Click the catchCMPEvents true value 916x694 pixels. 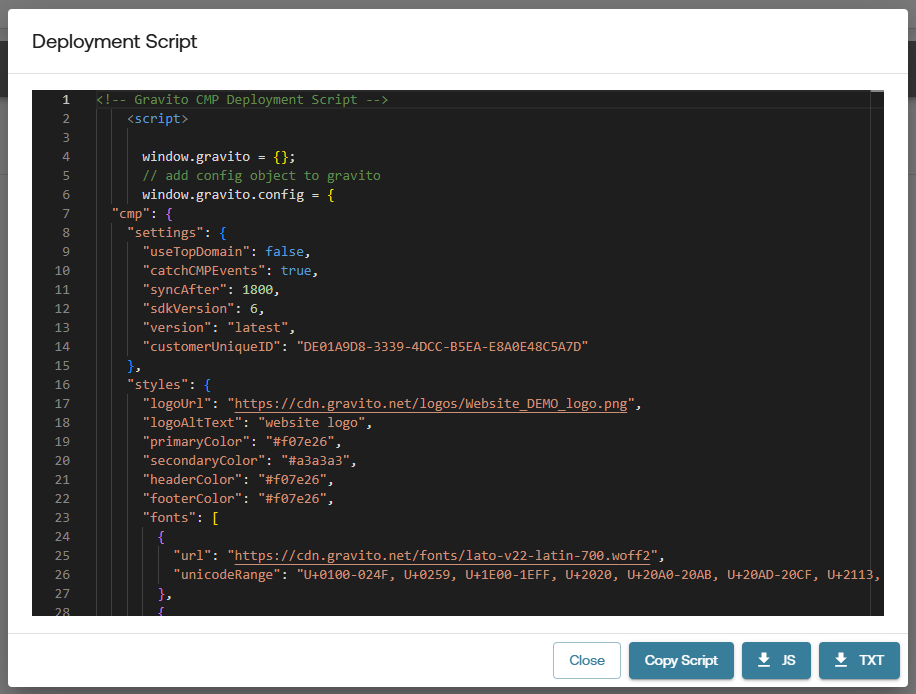click(x=296, y=270)
